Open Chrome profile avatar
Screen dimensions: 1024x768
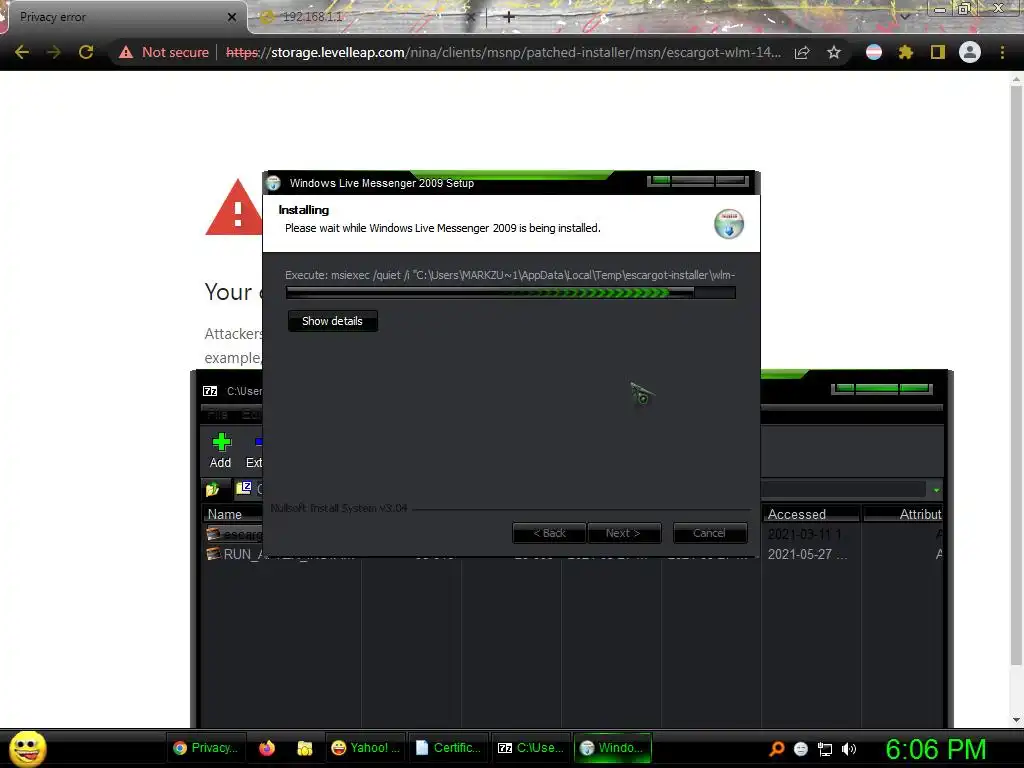[x=970, y=52]
